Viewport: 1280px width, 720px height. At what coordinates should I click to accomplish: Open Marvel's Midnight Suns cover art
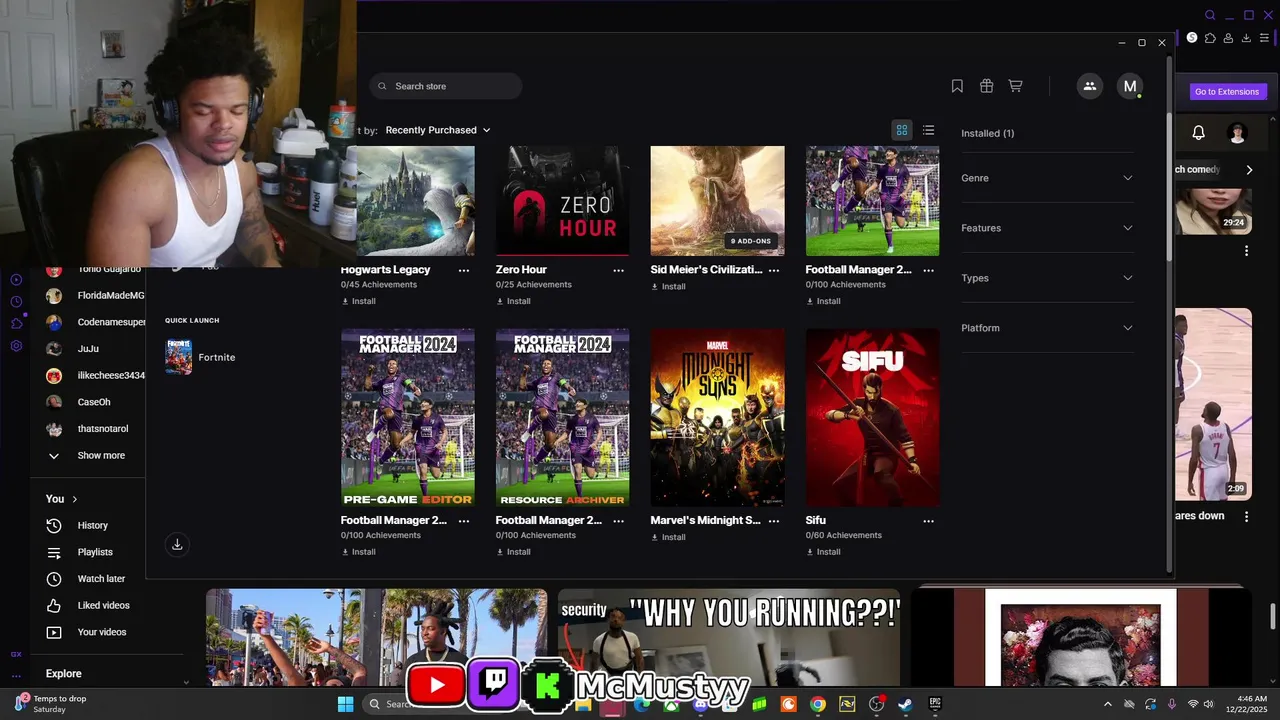pyautogui.click(x=717, y=417)
